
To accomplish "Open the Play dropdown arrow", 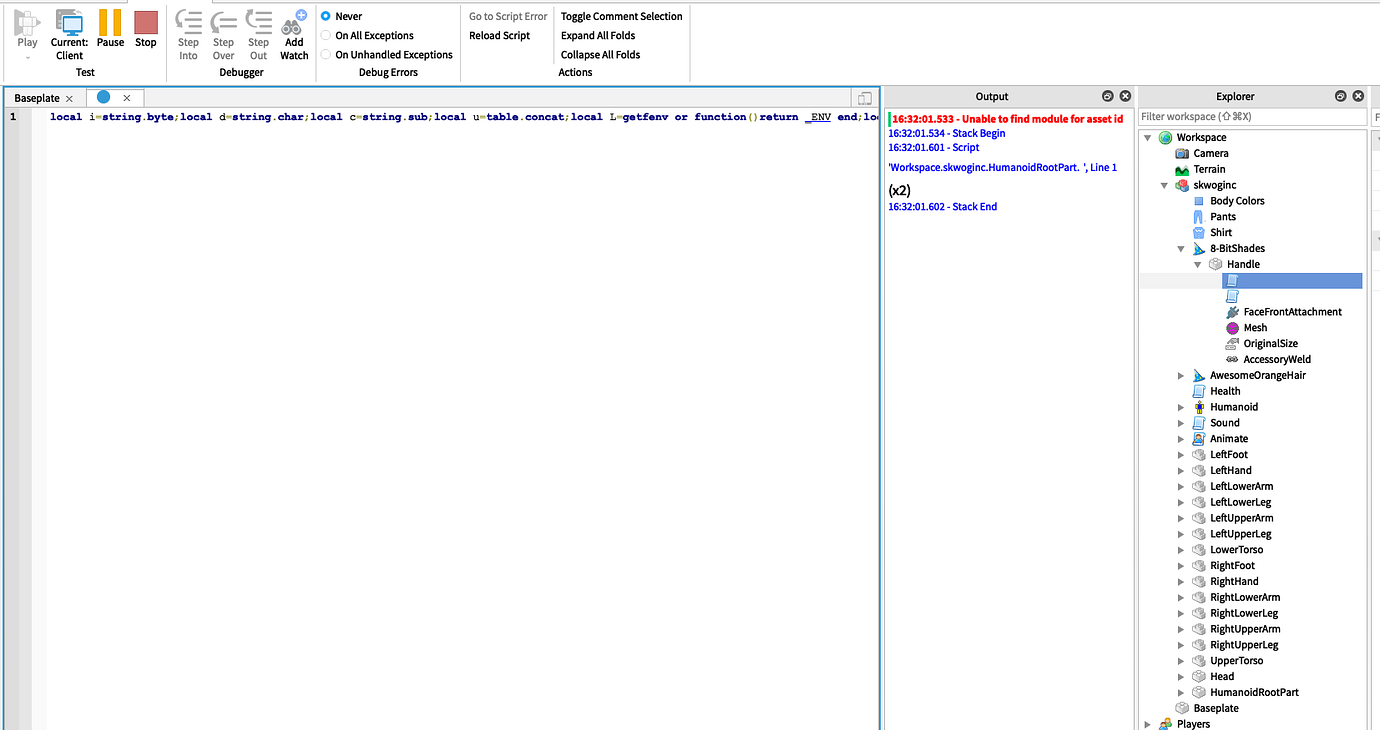I will [28, 57].
